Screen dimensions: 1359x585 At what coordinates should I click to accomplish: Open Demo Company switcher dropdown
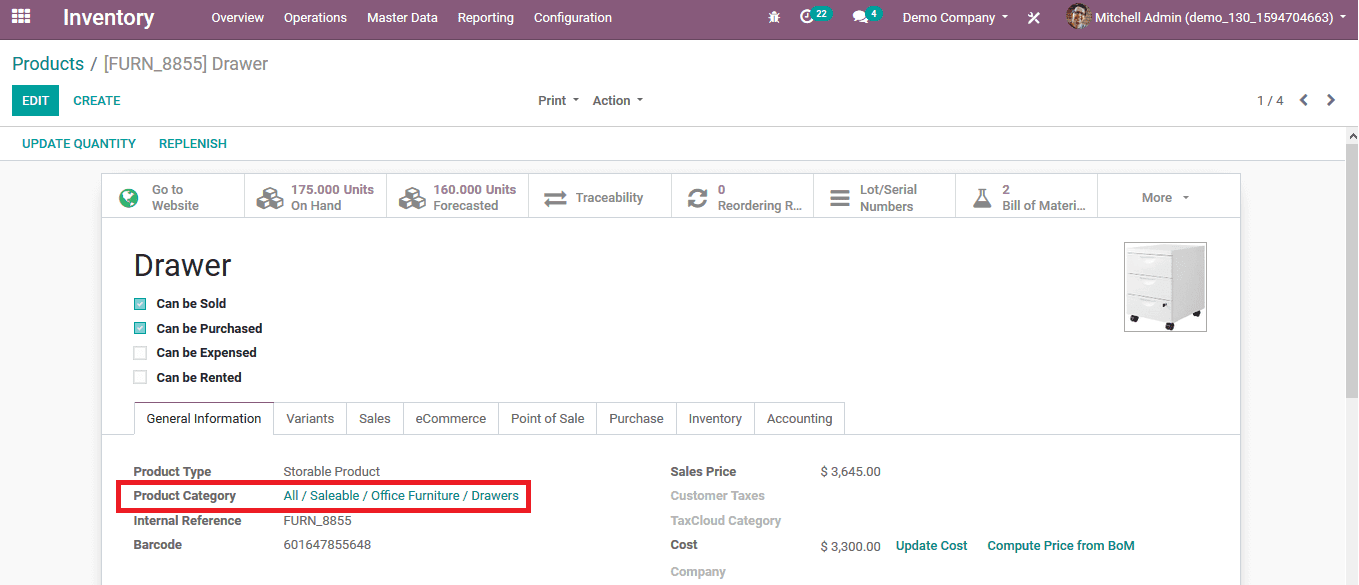[955, 18]
